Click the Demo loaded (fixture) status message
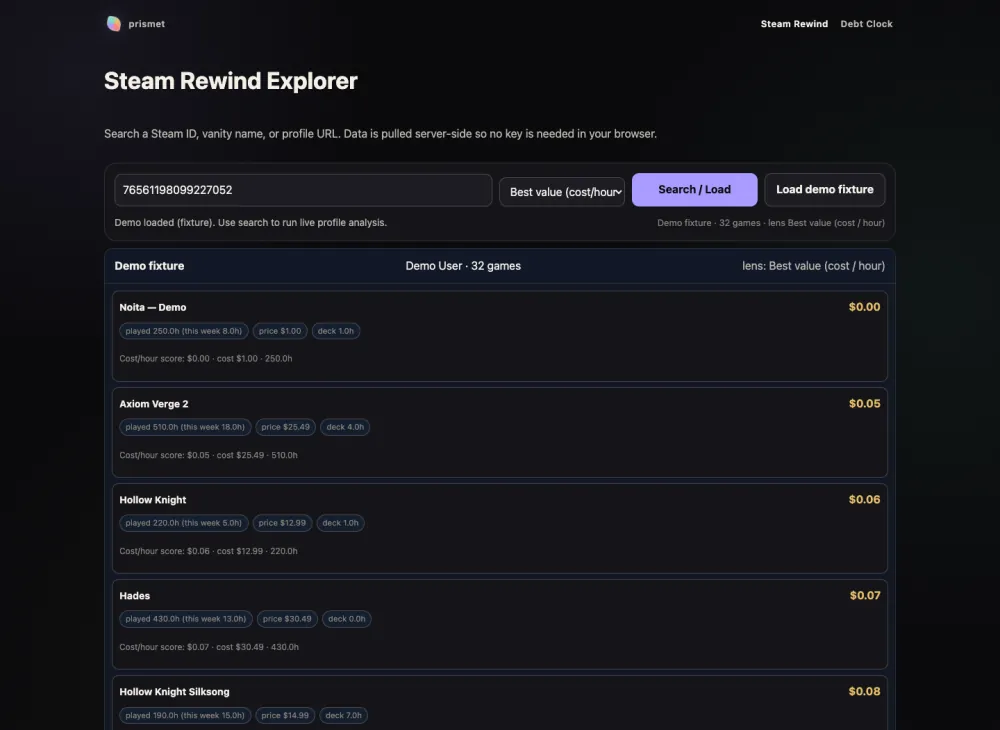Viewport: 1000px width, 730px height. click(251, 223)
